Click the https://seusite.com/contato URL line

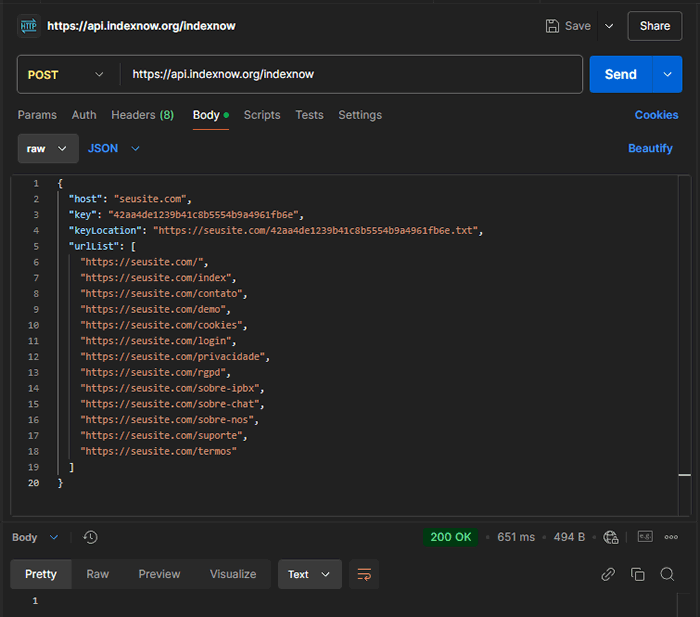pyautogui.click(x=161, y=294)
